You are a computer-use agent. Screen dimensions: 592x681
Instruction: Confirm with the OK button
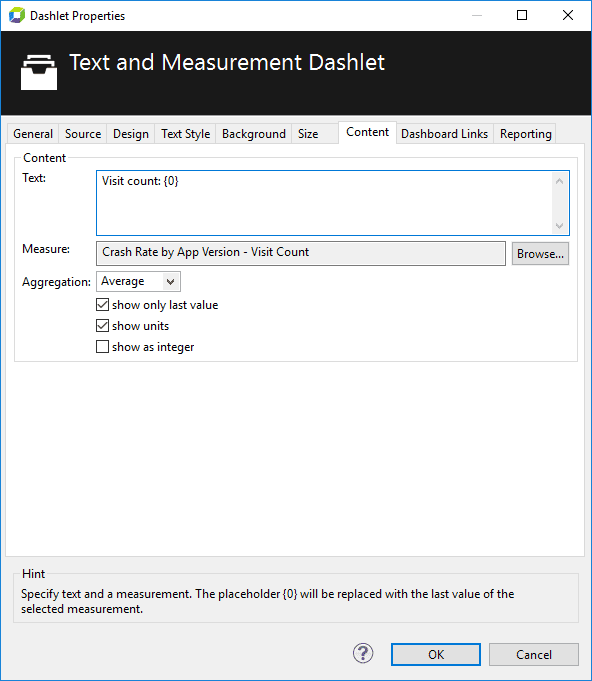coord(436,655)
